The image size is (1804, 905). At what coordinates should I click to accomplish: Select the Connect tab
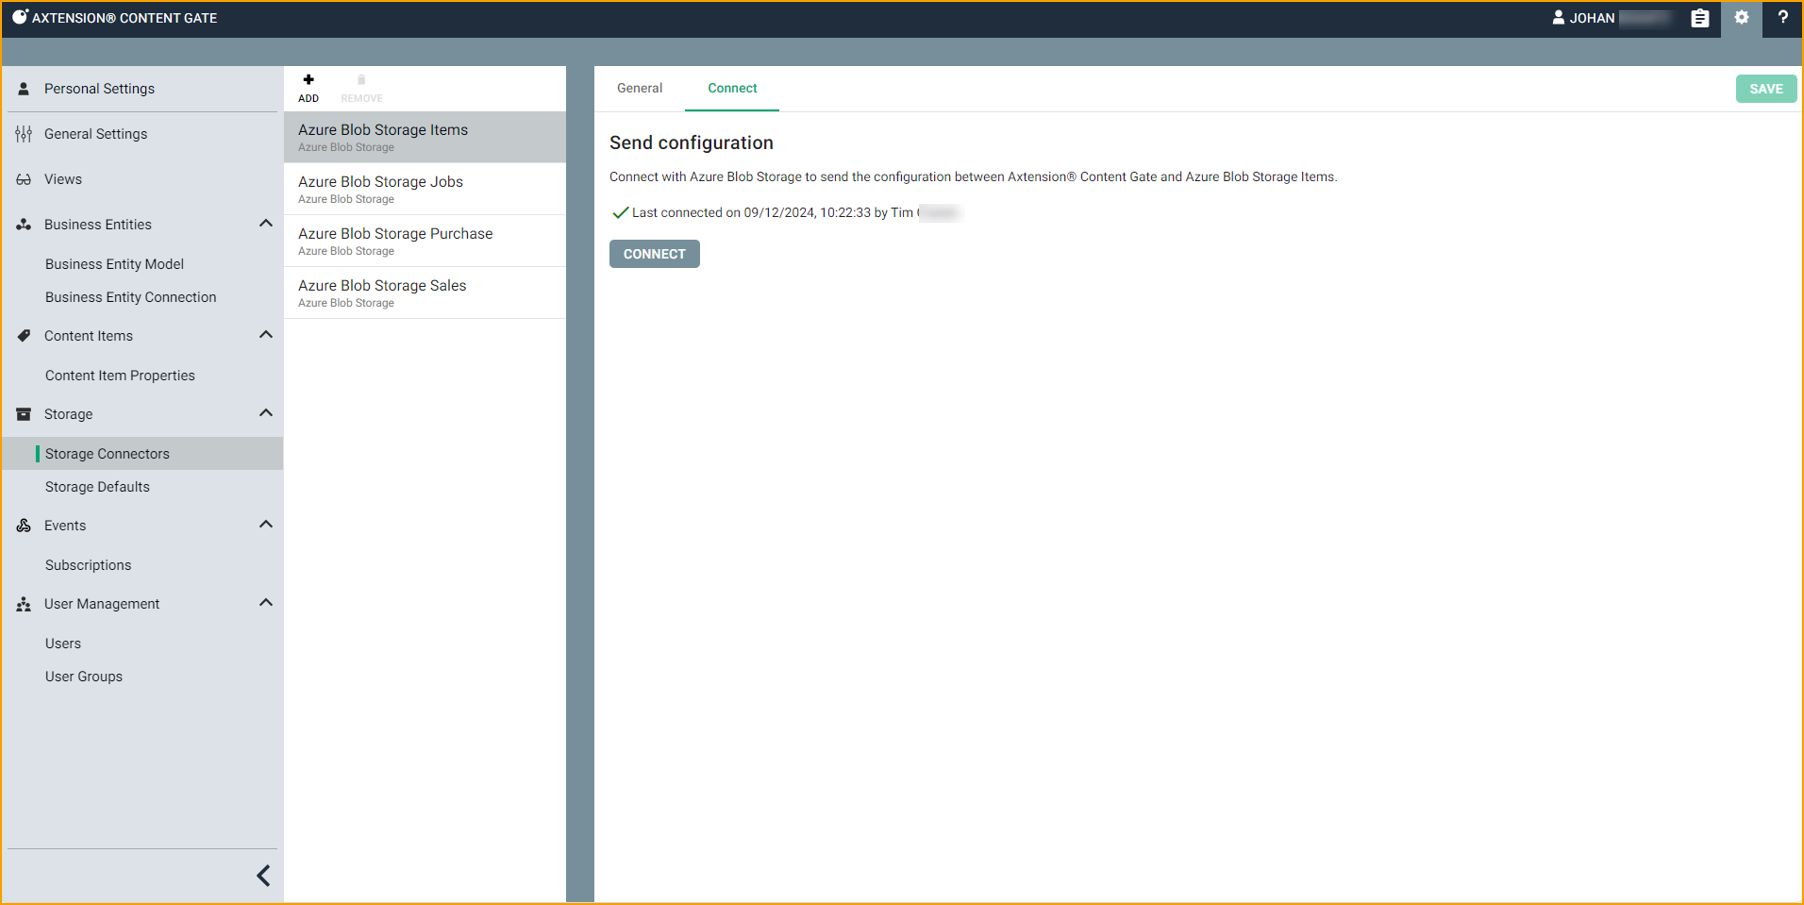point(732,88)
